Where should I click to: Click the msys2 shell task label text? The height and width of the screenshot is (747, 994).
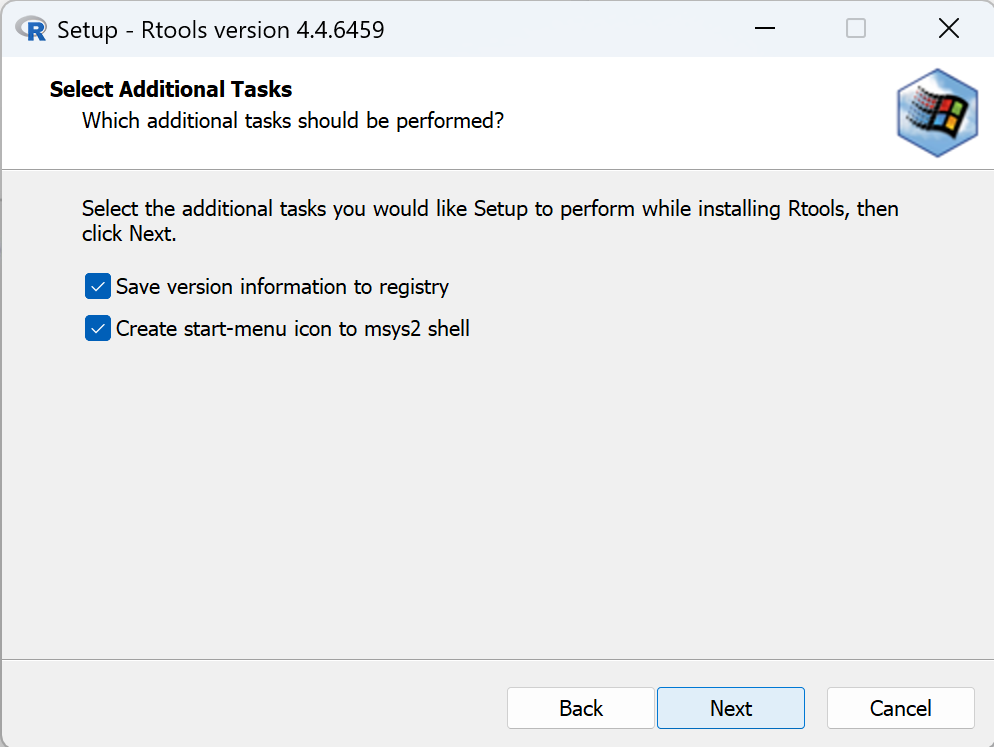(293, 328)
